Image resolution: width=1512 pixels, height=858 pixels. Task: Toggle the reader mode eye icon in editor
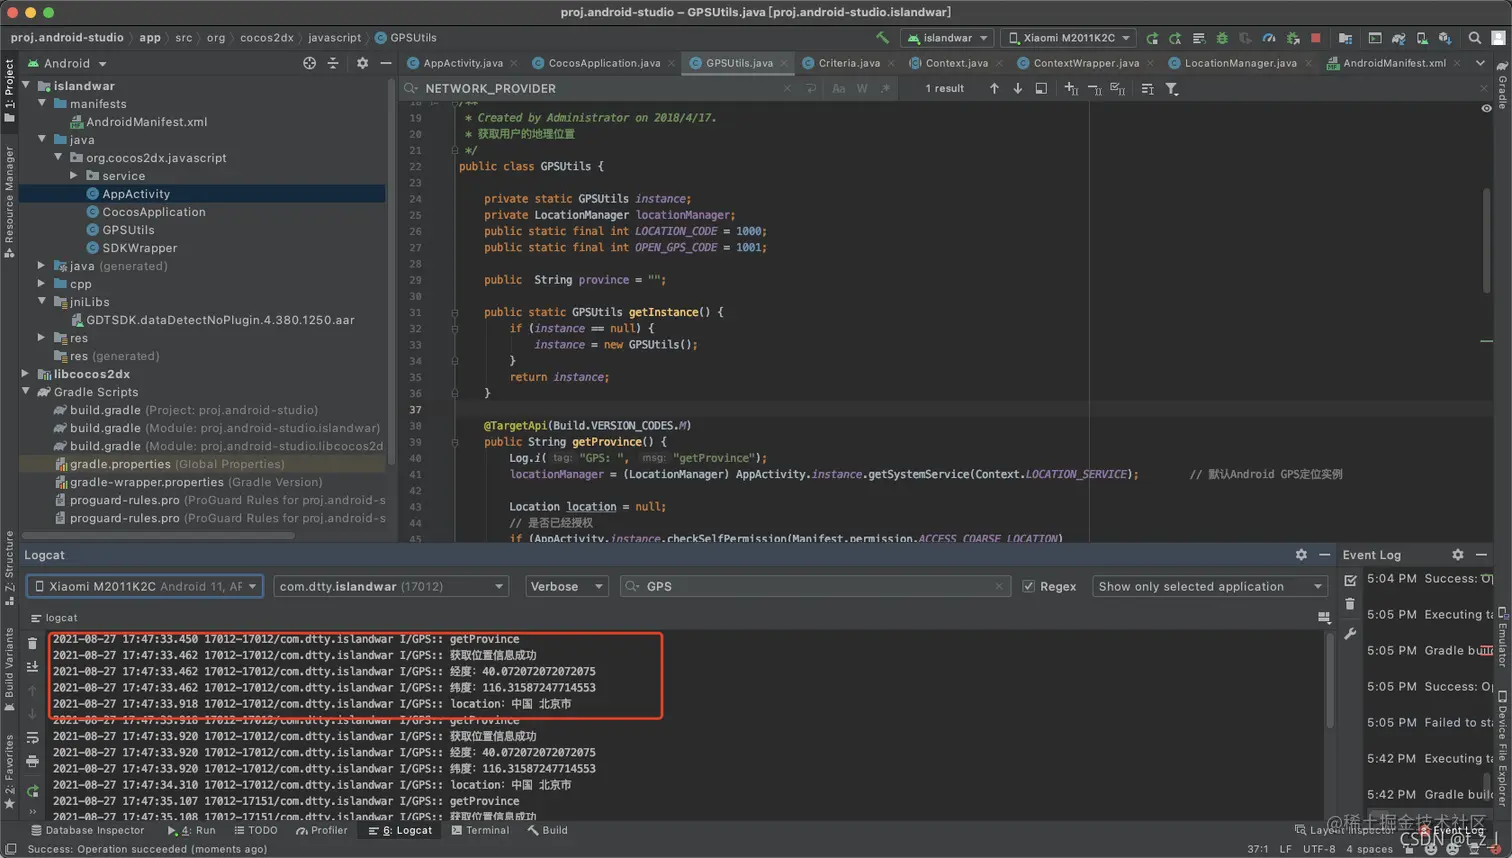(1486, 108)
